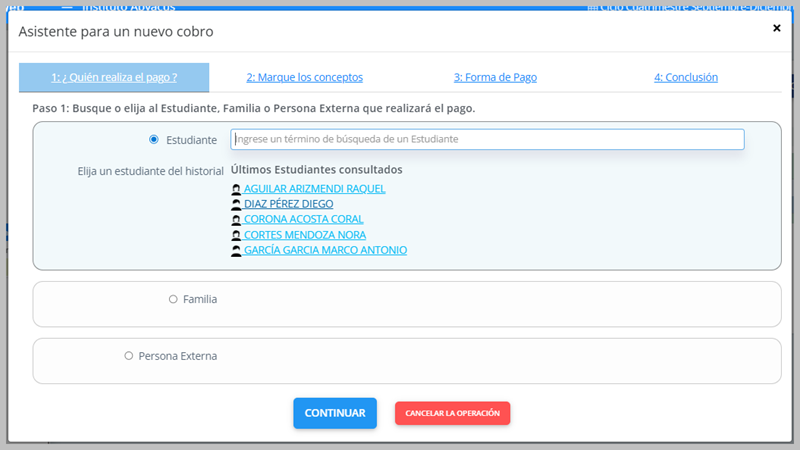Switch to '2: Marque los conceptos' tab

(304, 77)
